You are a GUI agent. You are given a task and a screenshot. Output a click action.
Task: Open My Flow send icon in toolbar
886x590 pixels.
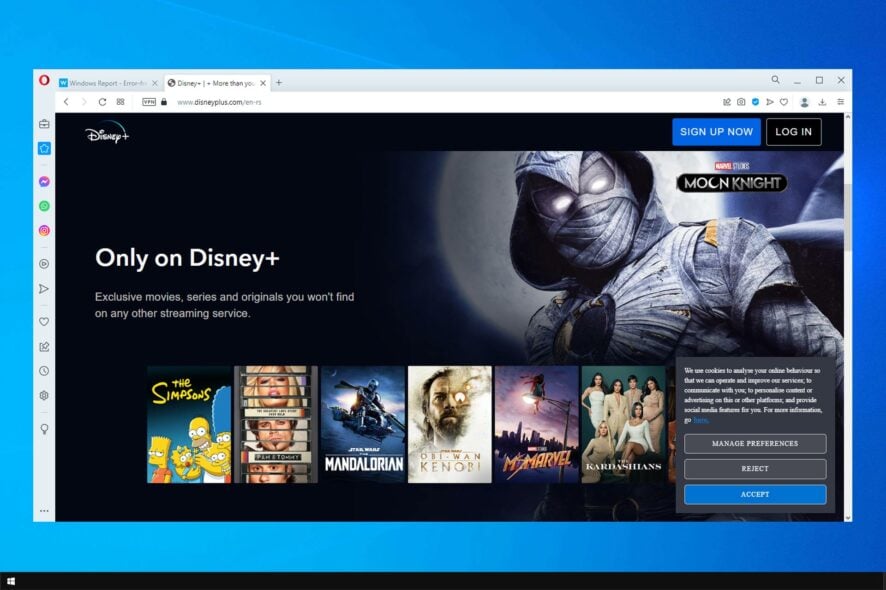(770, 102)
